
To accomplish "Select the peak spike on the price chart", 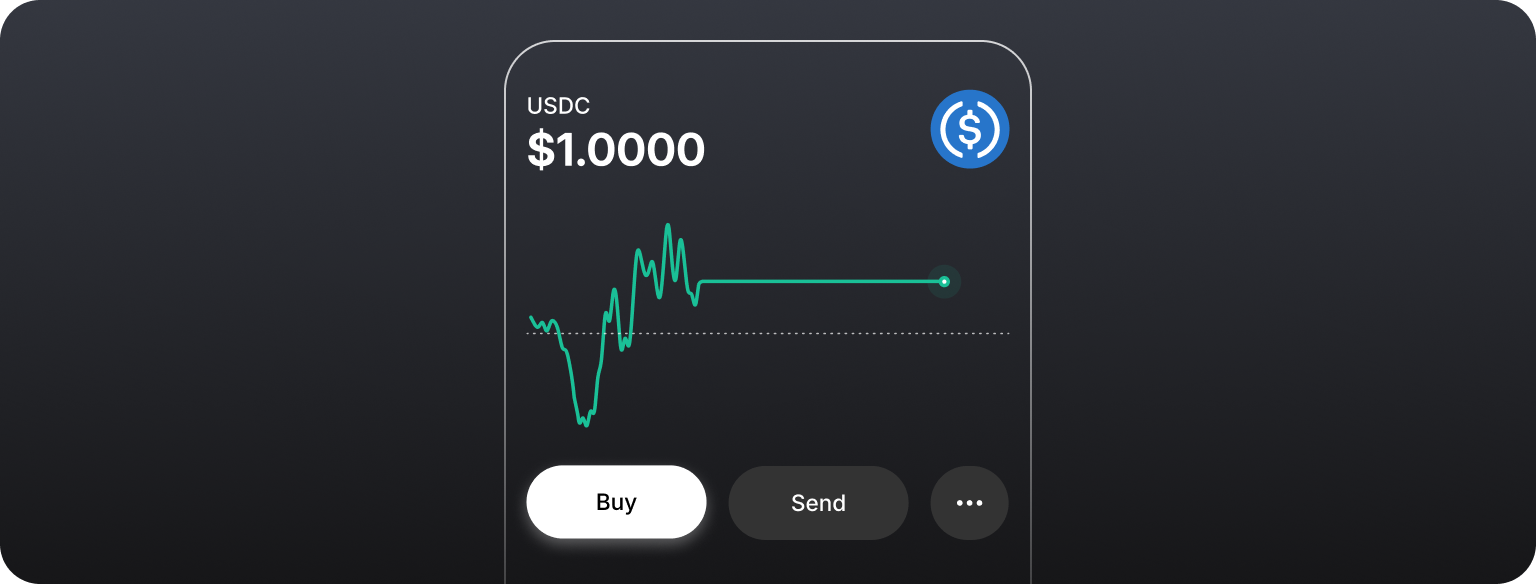I will [x=667, y=225].
